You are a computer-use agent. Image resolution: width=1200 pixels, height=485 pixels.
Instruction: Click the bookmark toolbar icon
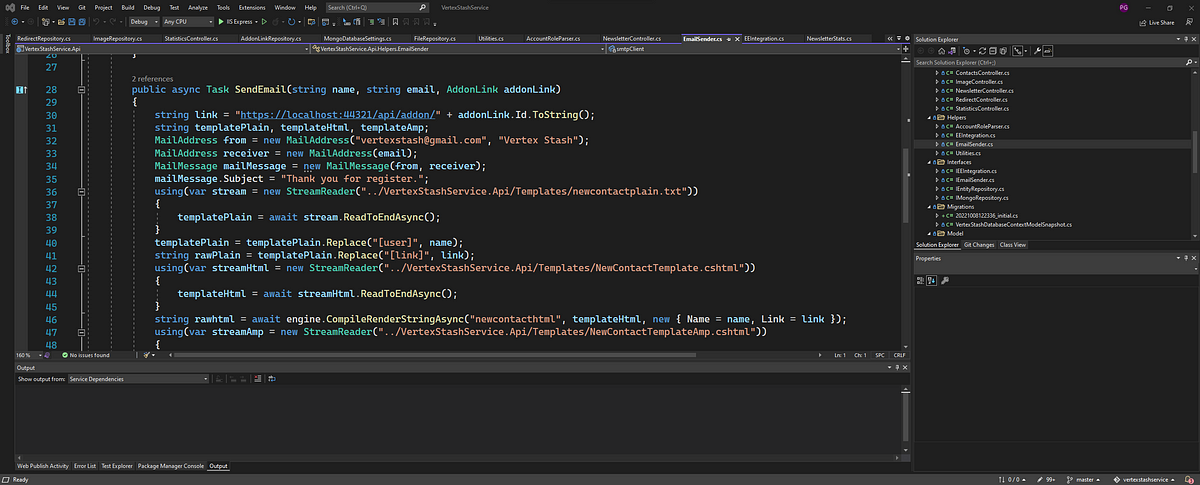coord(395,20)
